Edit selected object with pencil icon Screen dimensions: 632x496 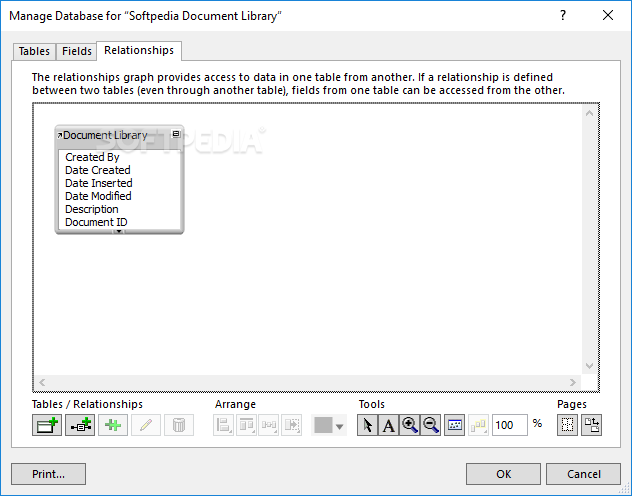[146, 425]
